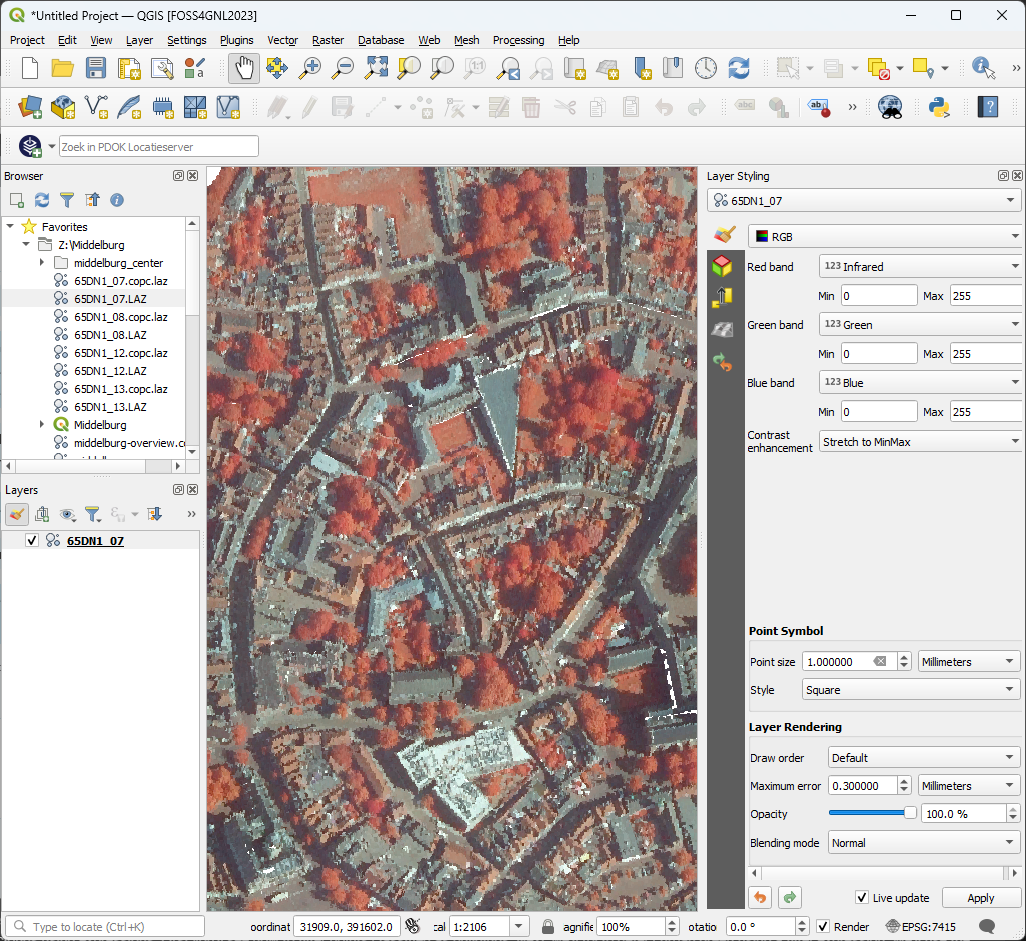This screenshot has width=1026, height=941.
Task: Open Layer Styling panel brush icon in Layers
Action: click(x=17, y=514)
